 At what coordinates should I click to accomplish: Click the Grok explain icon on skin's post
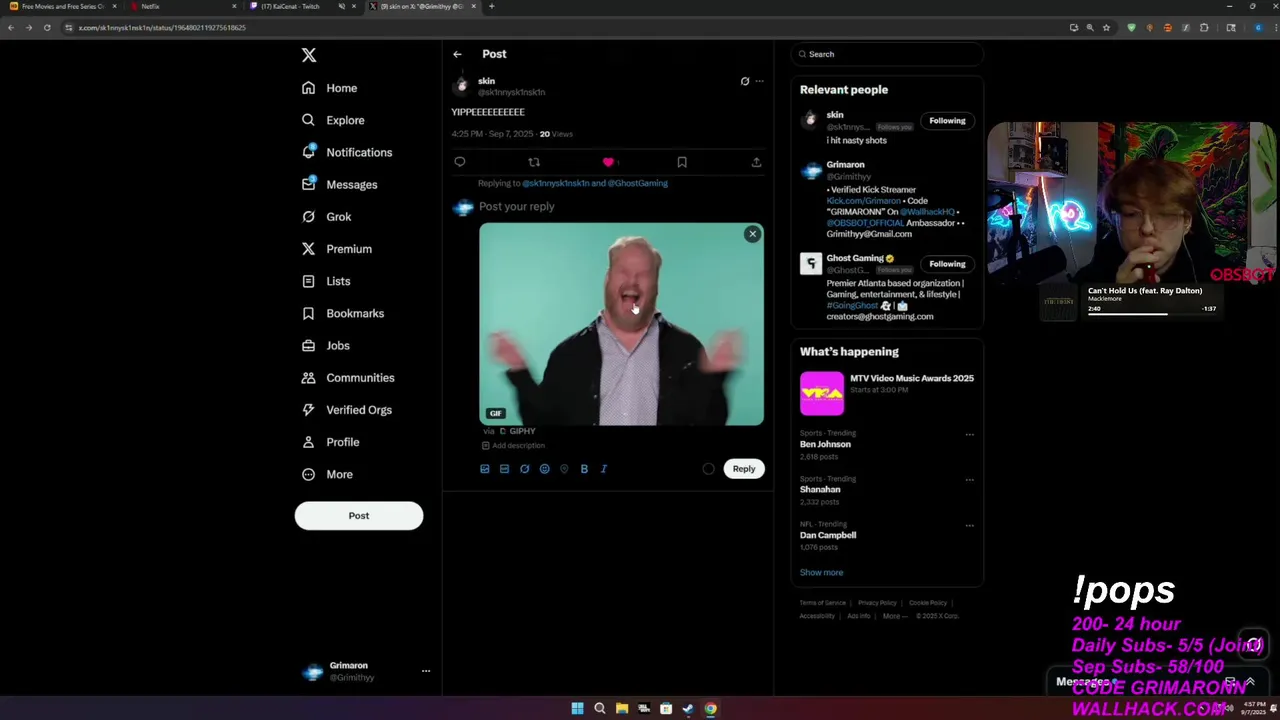pos(744,81)
